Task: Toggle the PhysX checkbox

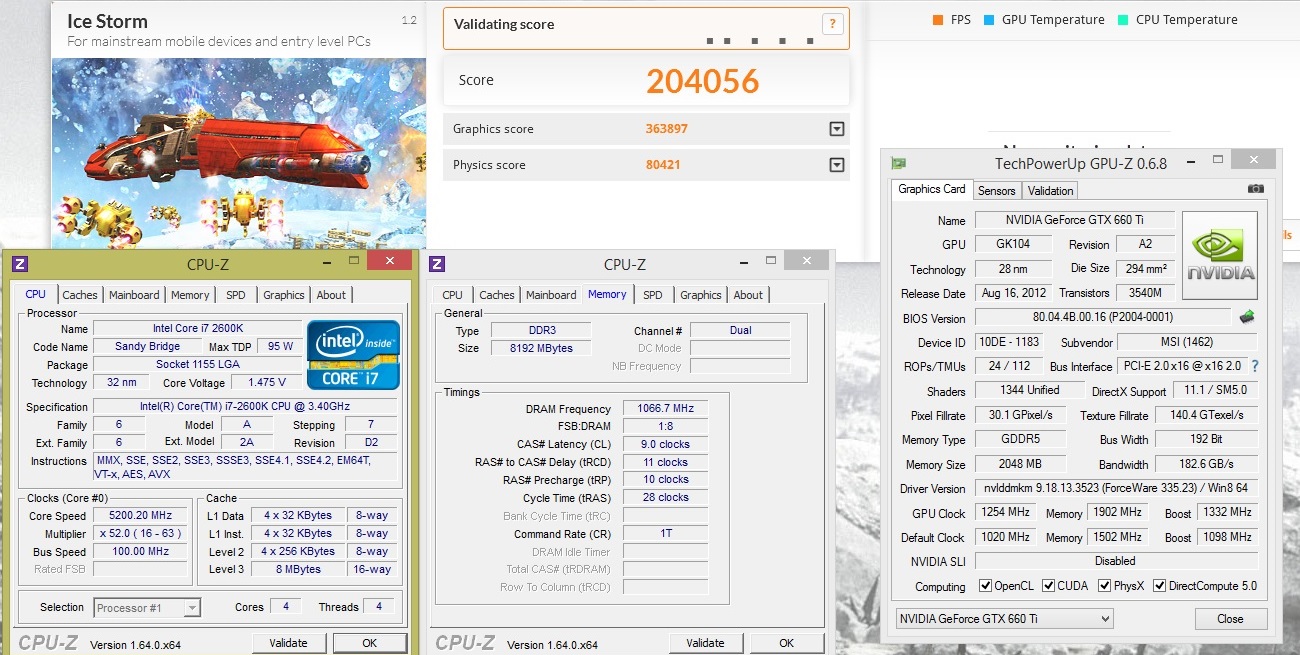Action: coord(1105,586)
